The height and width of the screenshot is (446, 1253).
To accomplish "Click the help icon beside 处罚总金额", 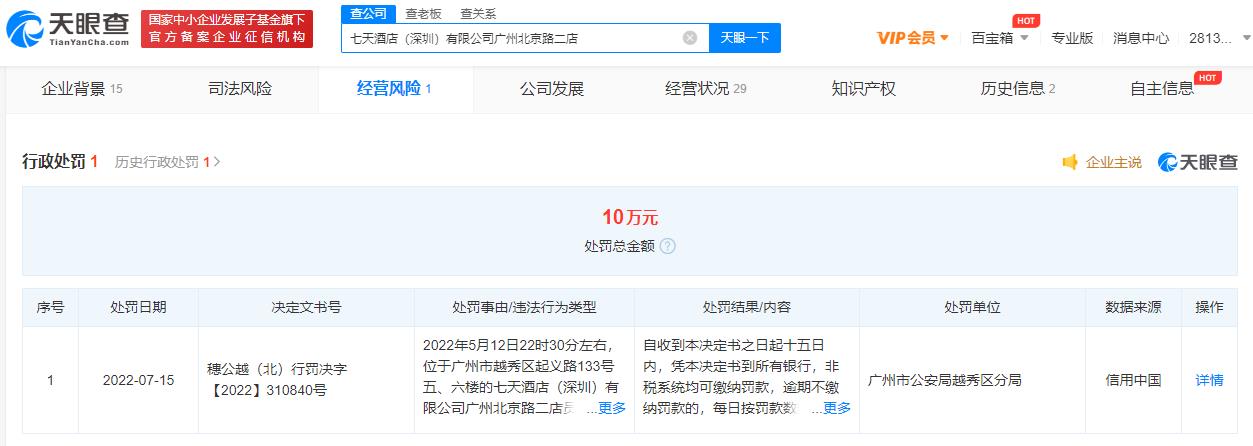I will (667, 246).
